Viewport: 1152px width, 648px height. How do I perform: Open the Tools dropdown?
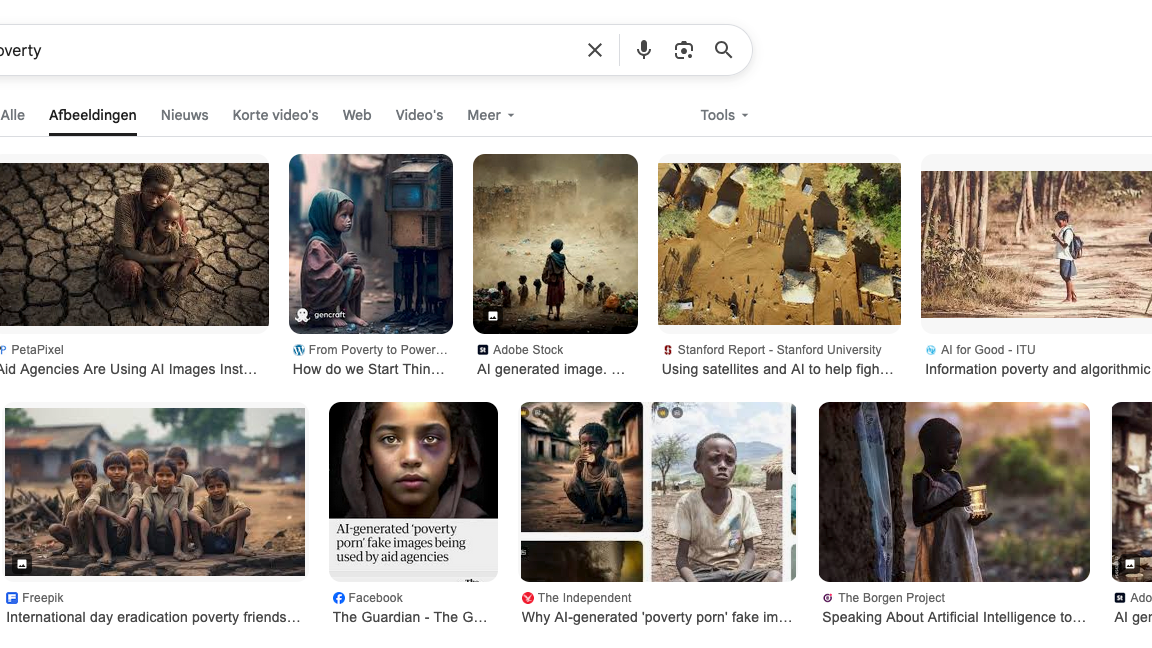(724, 115)
